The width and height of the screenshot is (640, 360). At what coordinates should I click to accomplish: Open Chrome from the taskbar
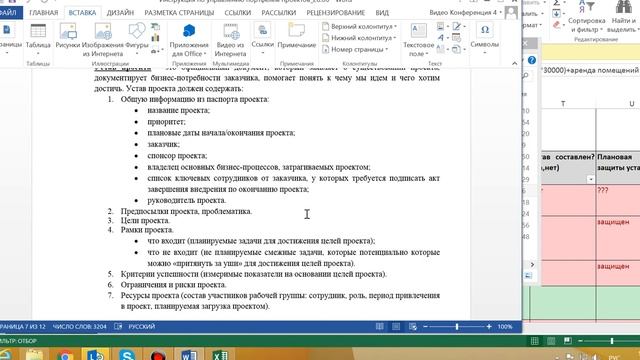click(x=65, y=355)
